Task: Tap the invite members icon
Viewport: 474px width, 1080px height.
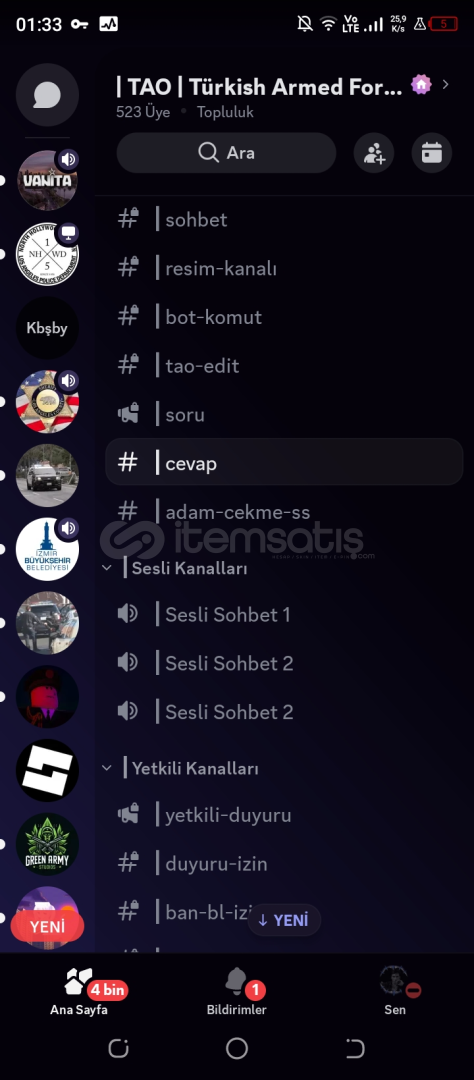Action: (374, 153)
